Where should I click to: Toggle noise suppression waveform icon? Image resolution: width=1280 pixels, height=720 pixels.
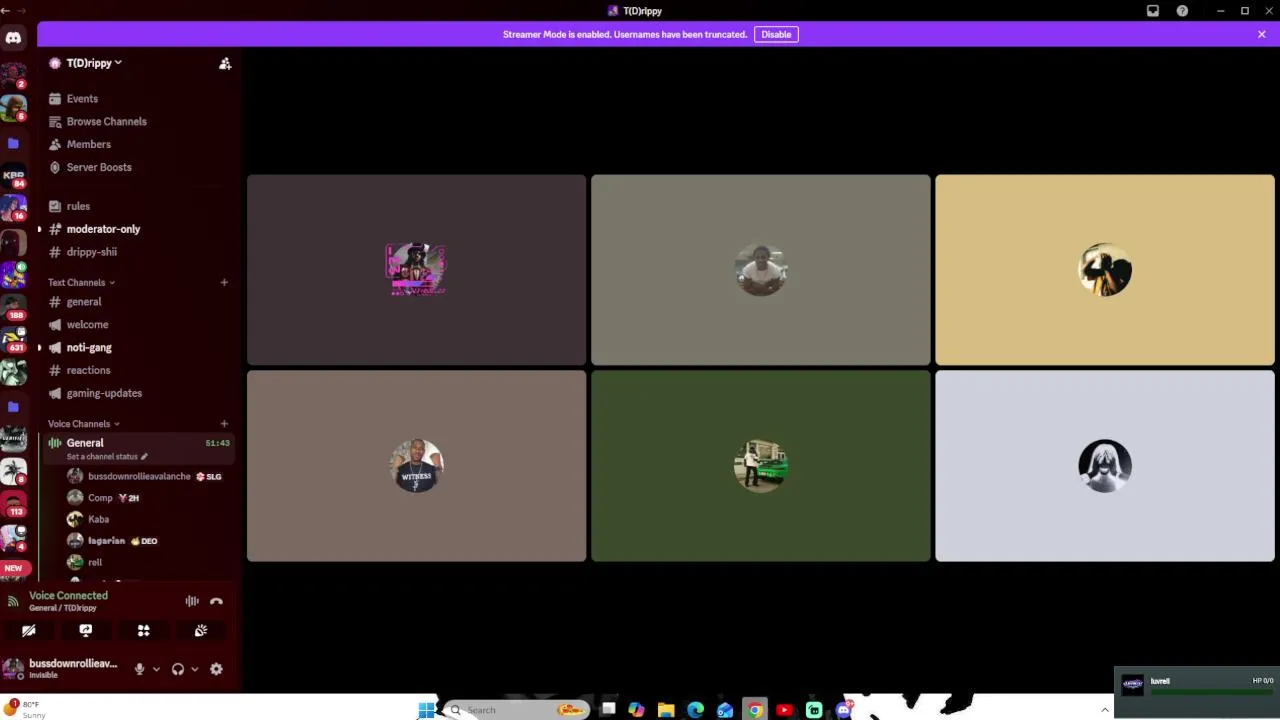192,601
